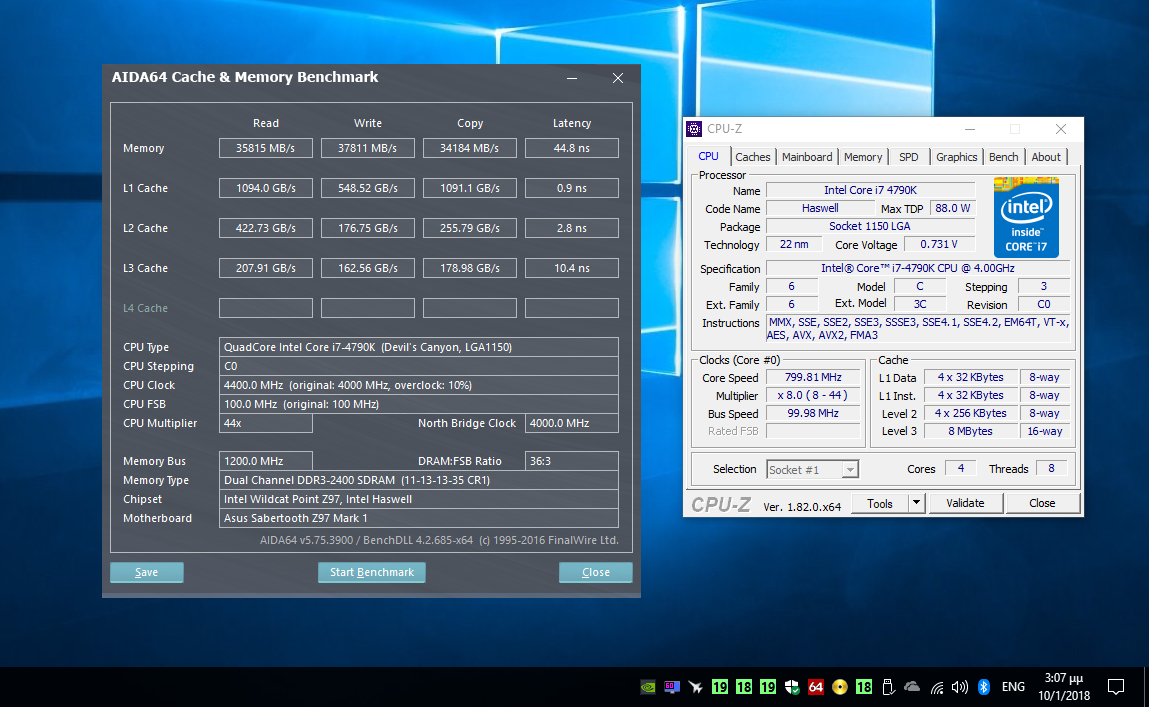Select the L2 Cache Copy value 255.79 GB/s

tap(469, 228)
